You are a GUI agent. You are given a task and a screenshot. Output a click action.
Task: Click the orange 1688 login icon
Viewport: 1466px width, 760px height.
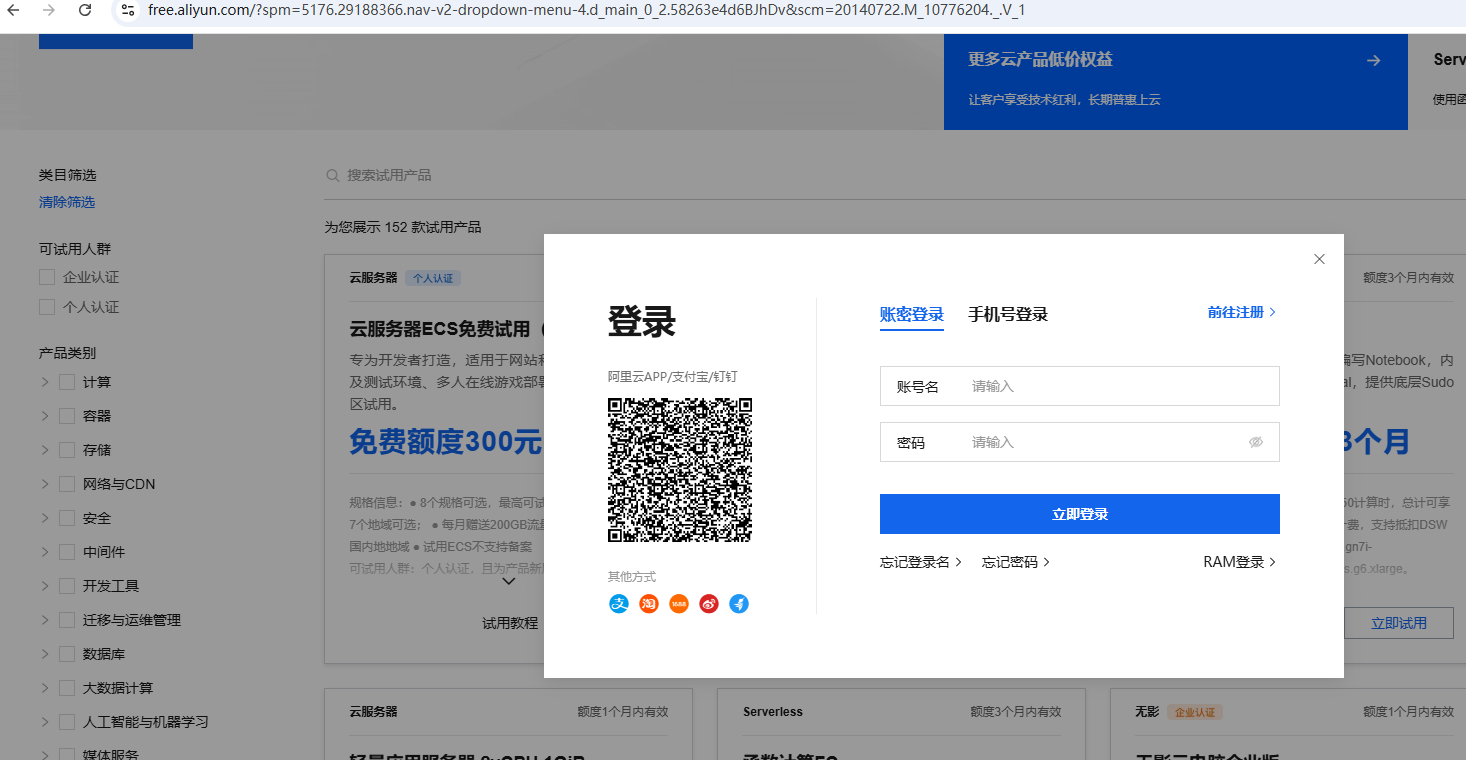click(679, 604)
